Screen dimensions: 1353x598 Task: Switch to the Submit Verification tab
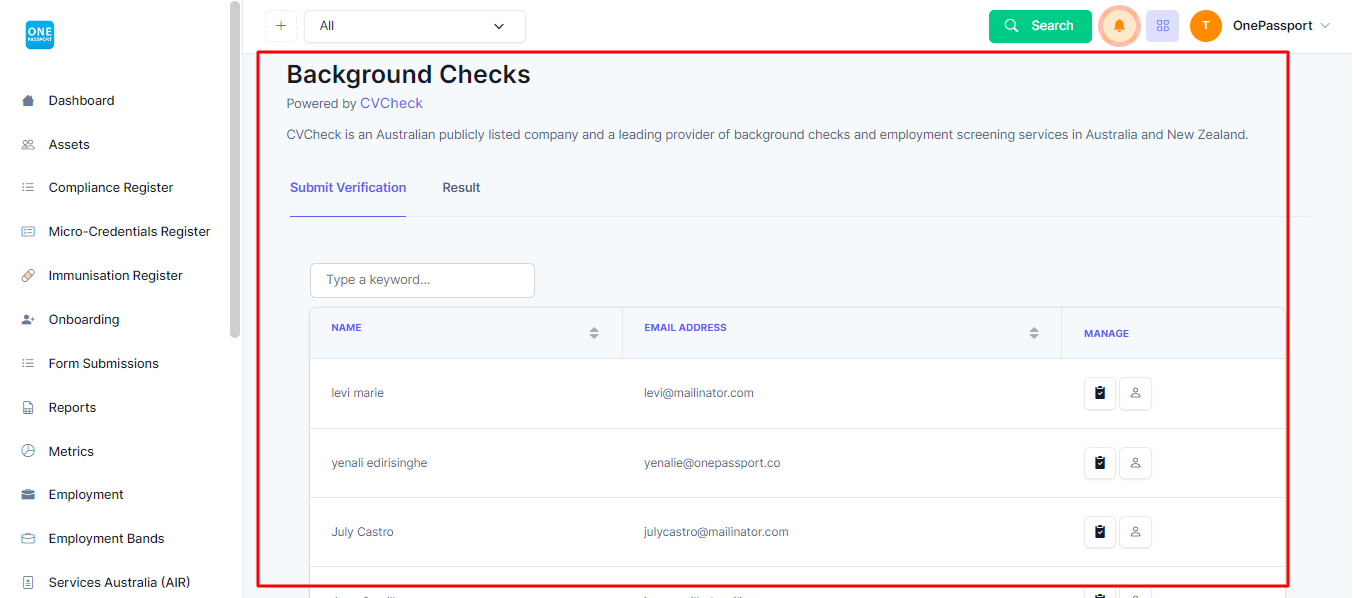[x=348, y=188]
